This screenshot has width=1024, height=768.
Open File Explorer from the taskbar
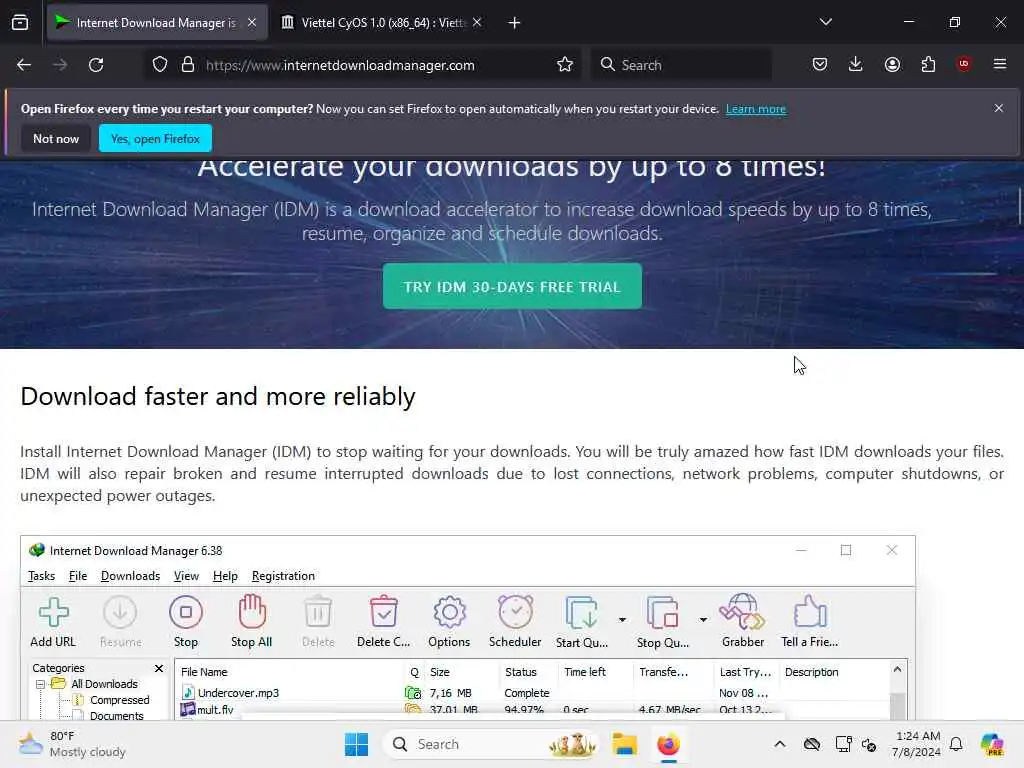point(624,744)
